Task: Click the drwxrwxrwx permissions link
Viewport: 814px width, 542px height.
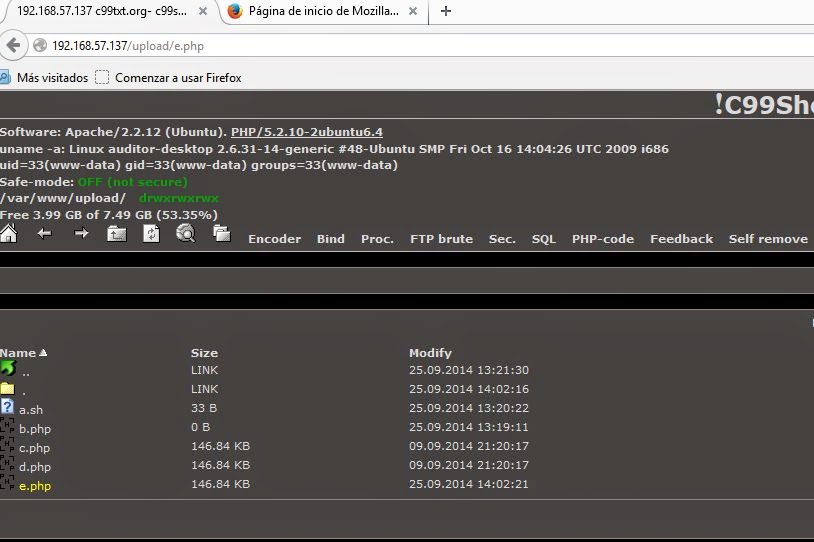Action: (179, 198)
